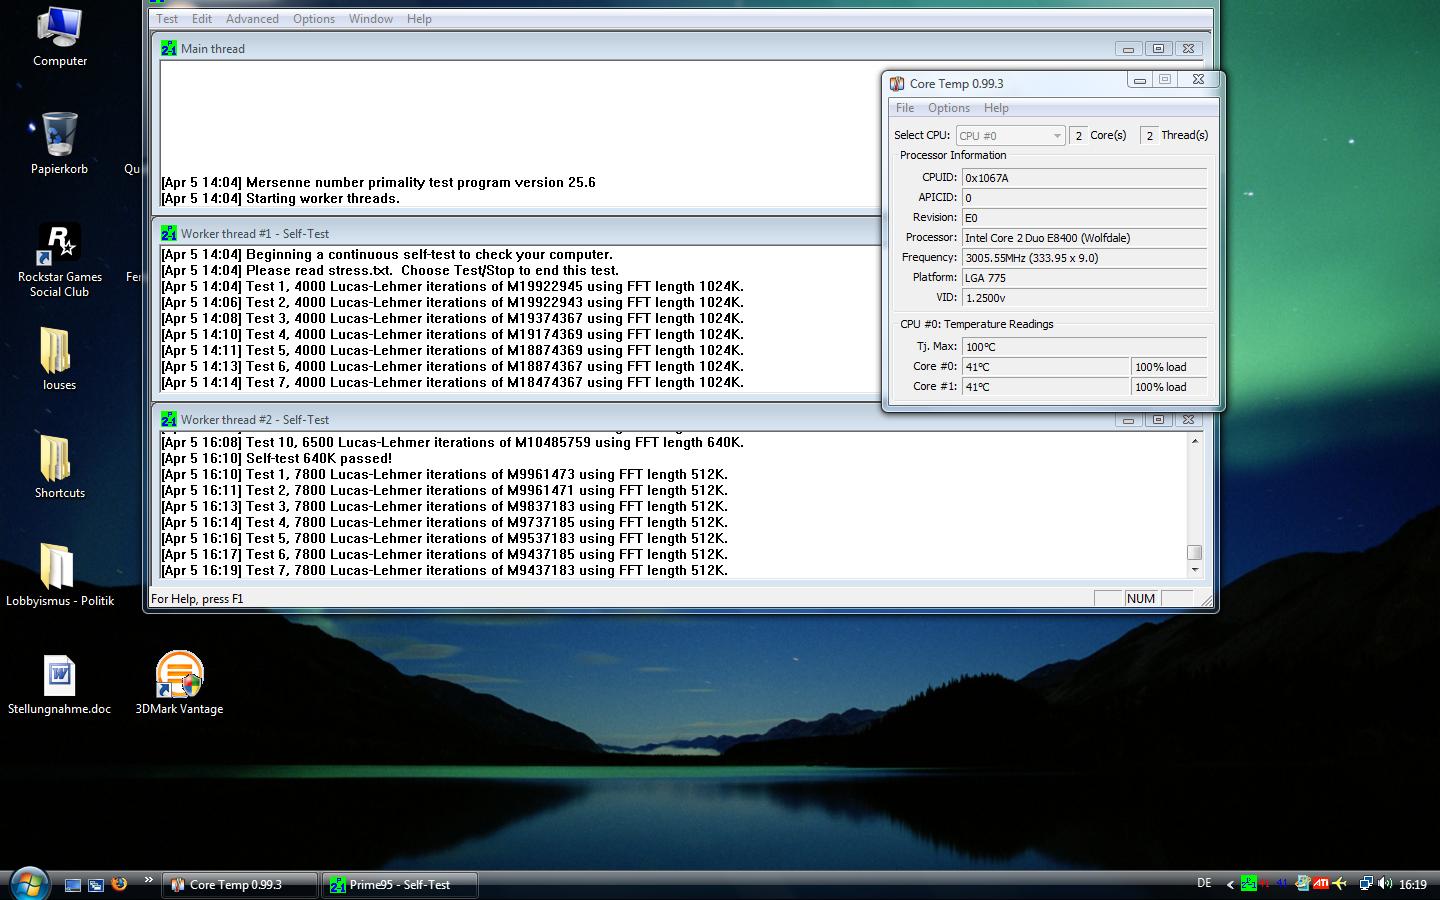Click 'Starting worker threads.' log line
Image resolution: width=1440 pixels, height=900 pixels.
[280, 199]
